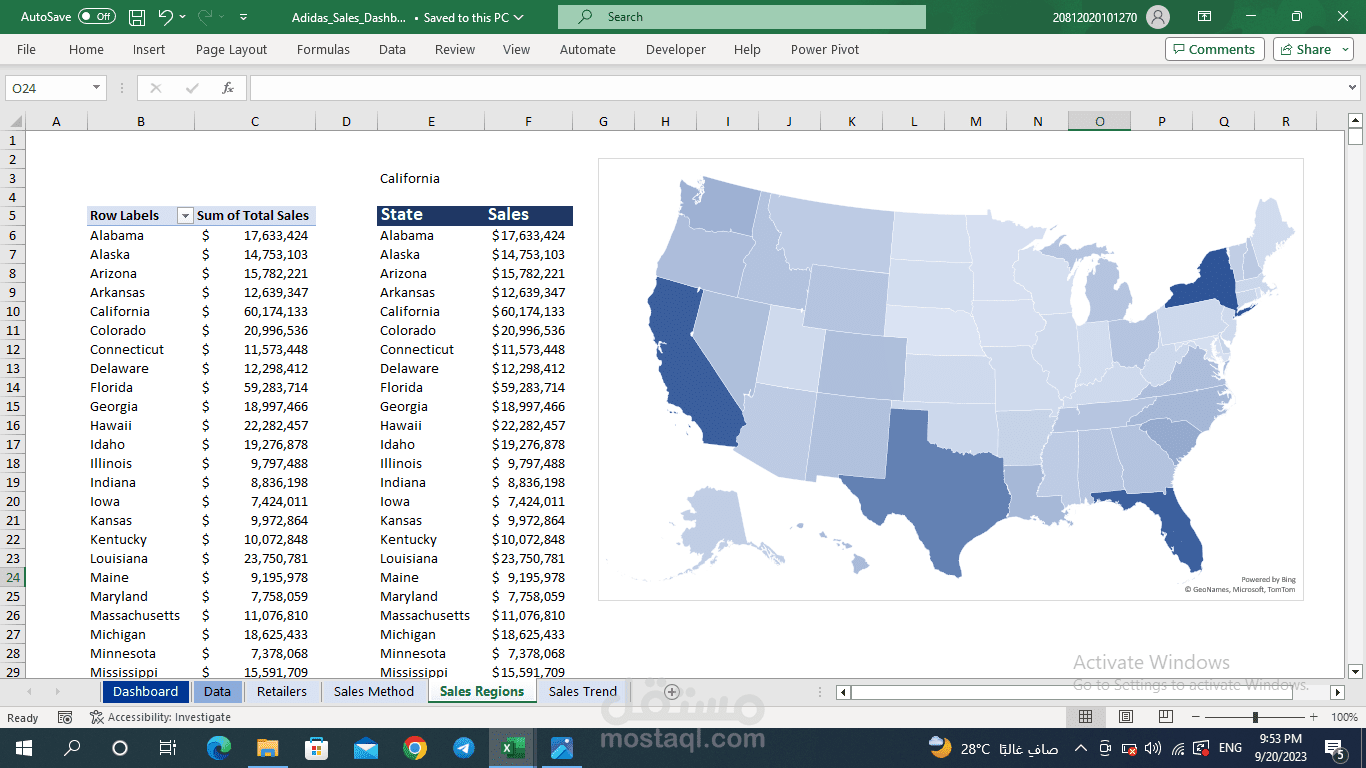
Task: Click the zoom slider handle
Action: pos(1255,717)
